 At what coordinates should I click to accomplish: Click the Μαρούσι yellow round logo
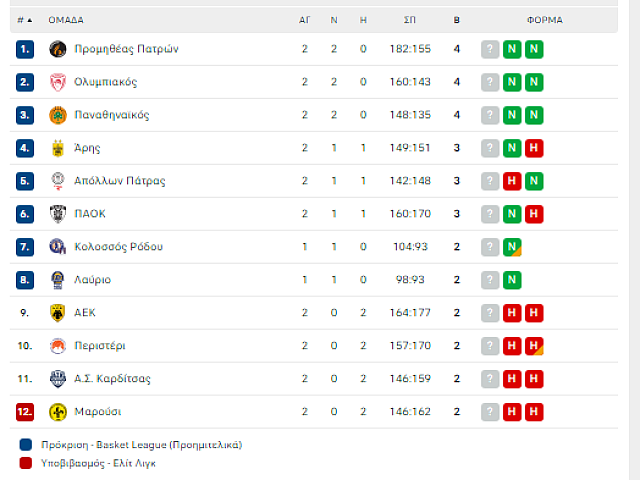[58, 412]
